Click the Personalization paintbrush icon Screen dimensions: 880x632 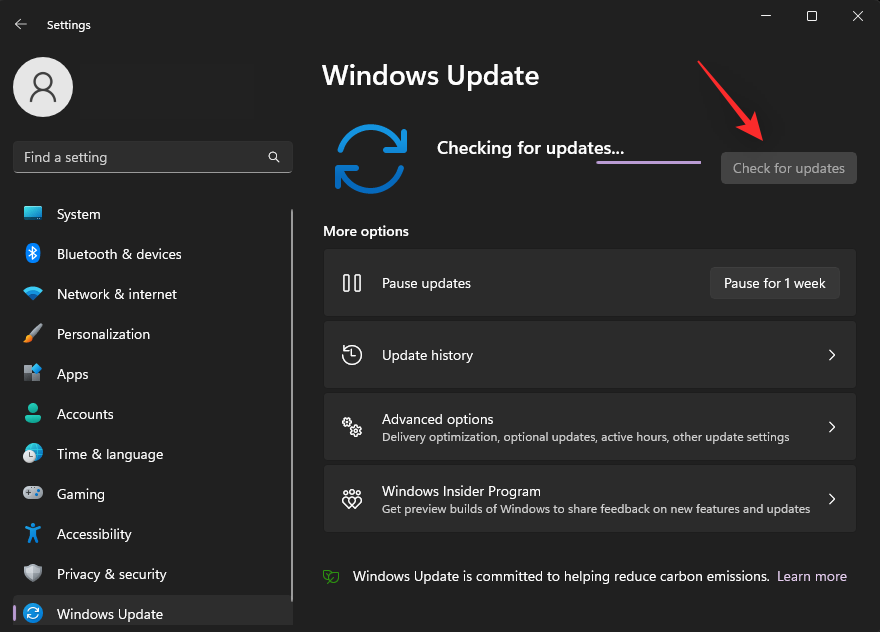[33, 333]
